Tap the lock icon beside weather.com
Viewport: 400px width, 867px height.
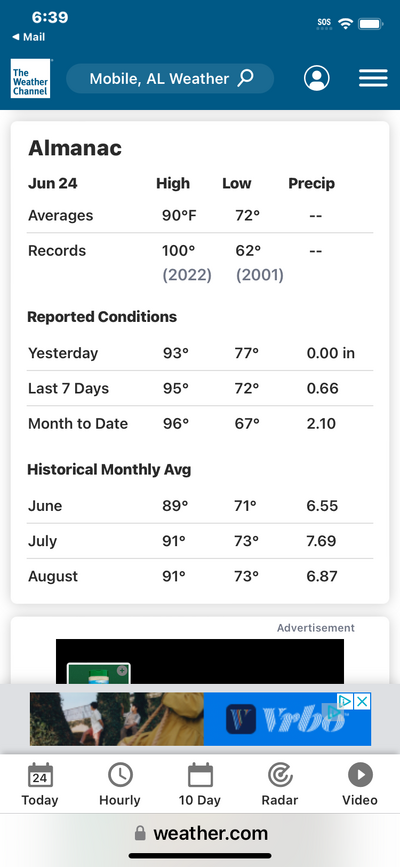pos(141,833)
